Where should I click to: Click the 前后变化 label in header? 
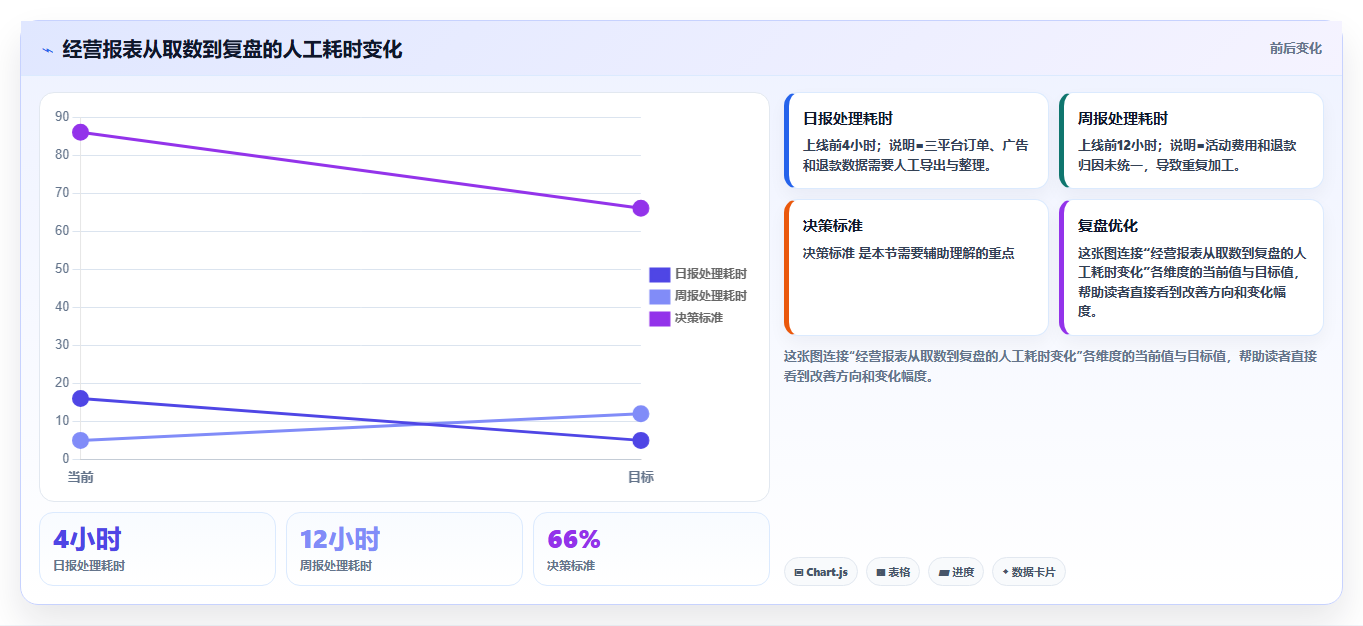1296,48
